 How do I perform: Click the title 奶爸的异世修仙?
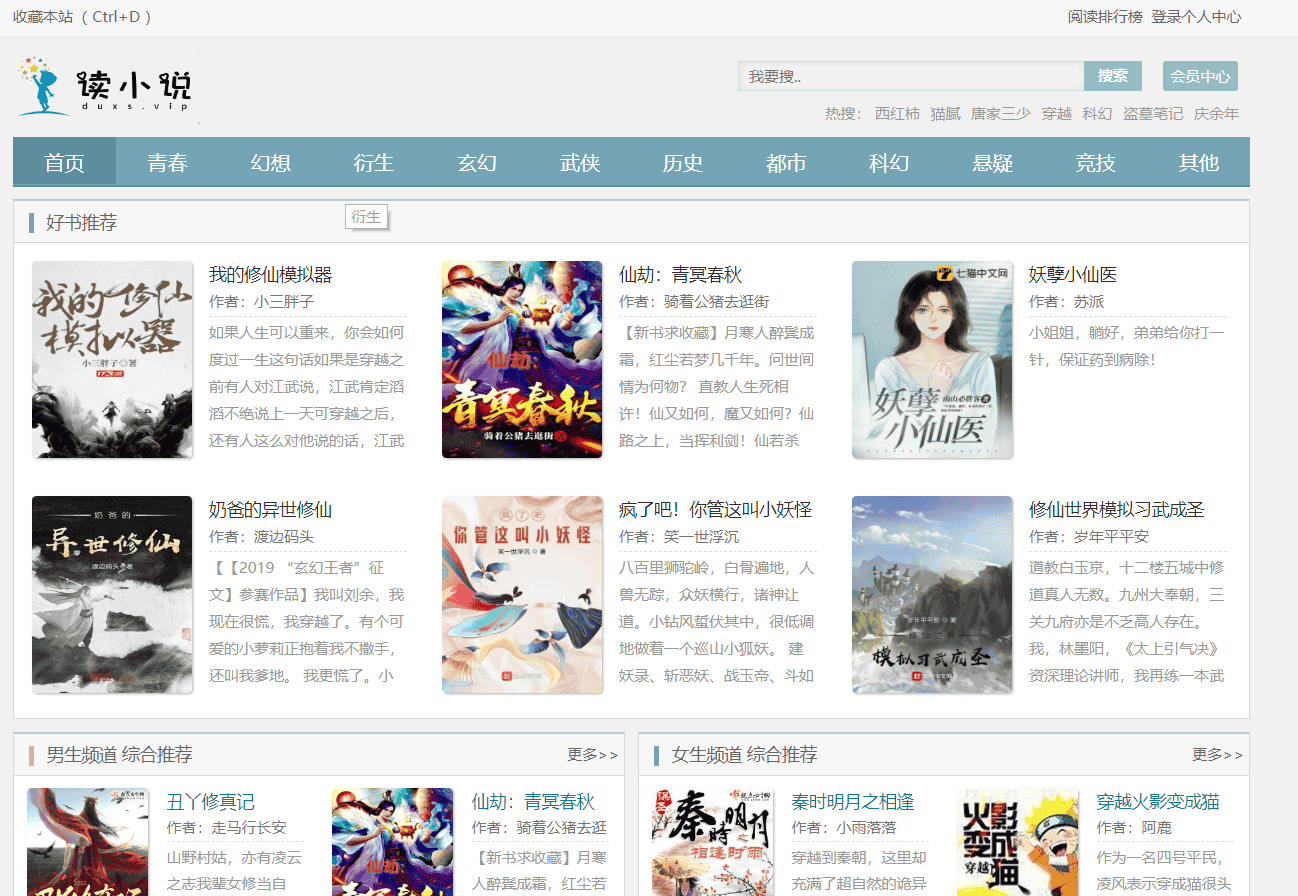pos(270,510)
